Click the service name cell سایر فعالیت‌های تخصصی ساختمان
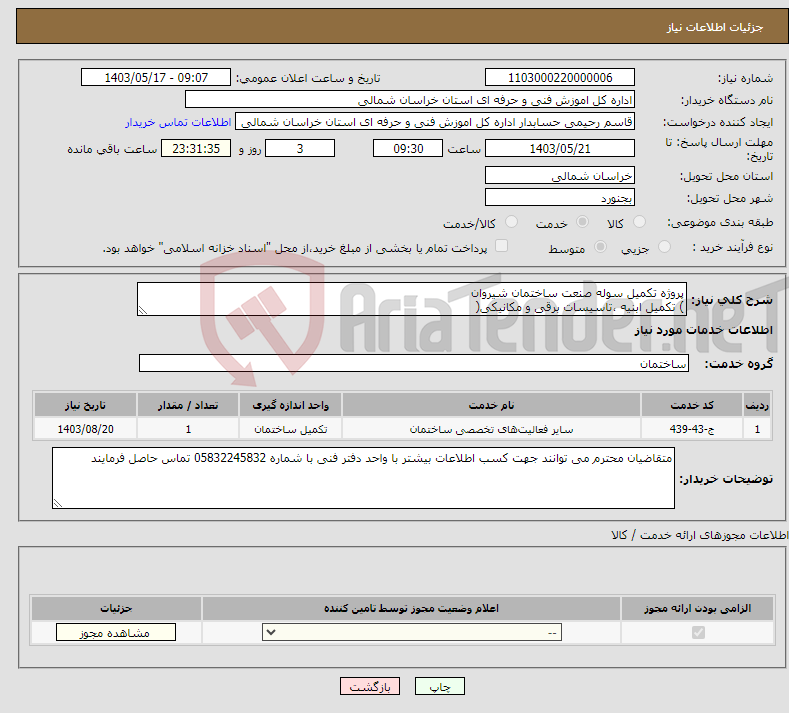Viewport: 789px width, 713px height. tap(491, 429)
